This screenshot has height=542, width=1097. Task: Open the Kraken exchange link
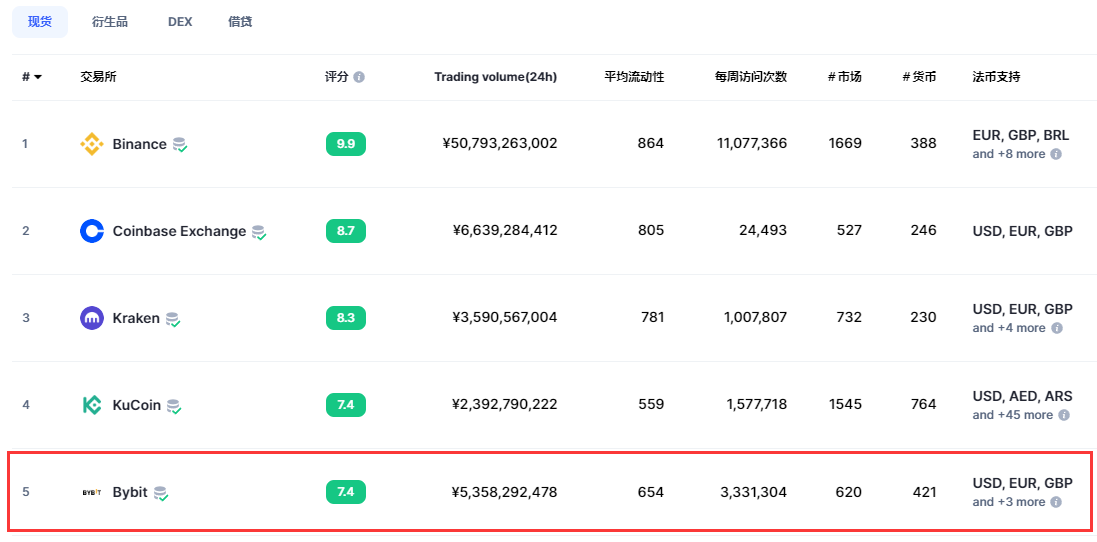click(x=136, y=318)
